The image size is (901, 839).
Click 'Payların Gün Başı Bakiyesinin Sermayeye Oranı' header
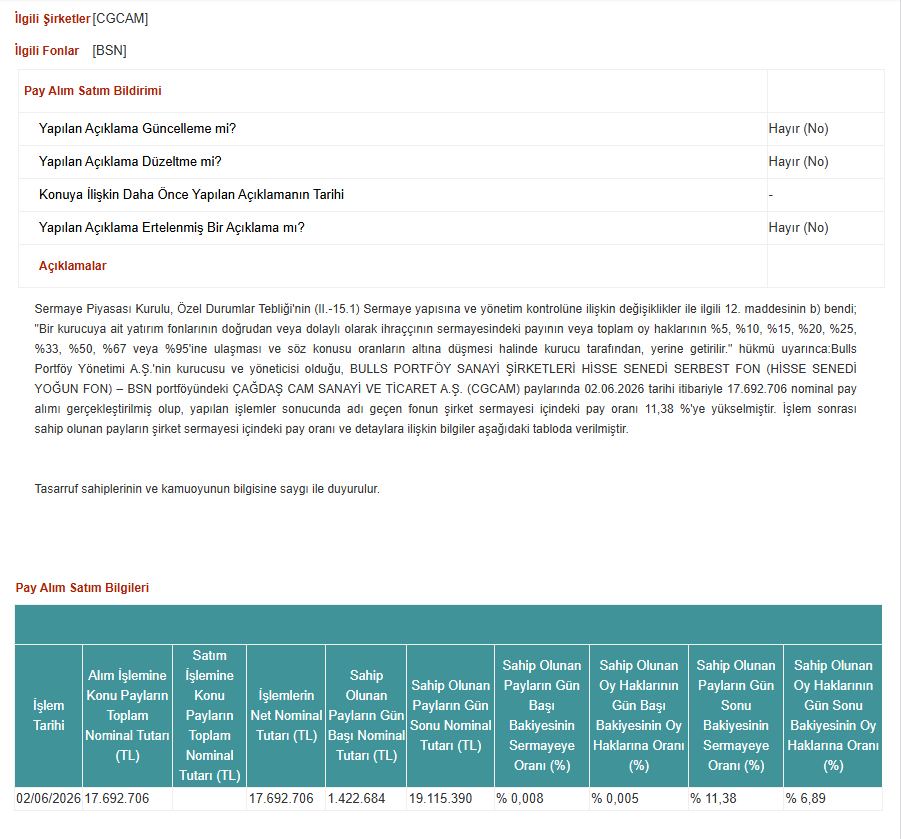(x=542, y=715)
